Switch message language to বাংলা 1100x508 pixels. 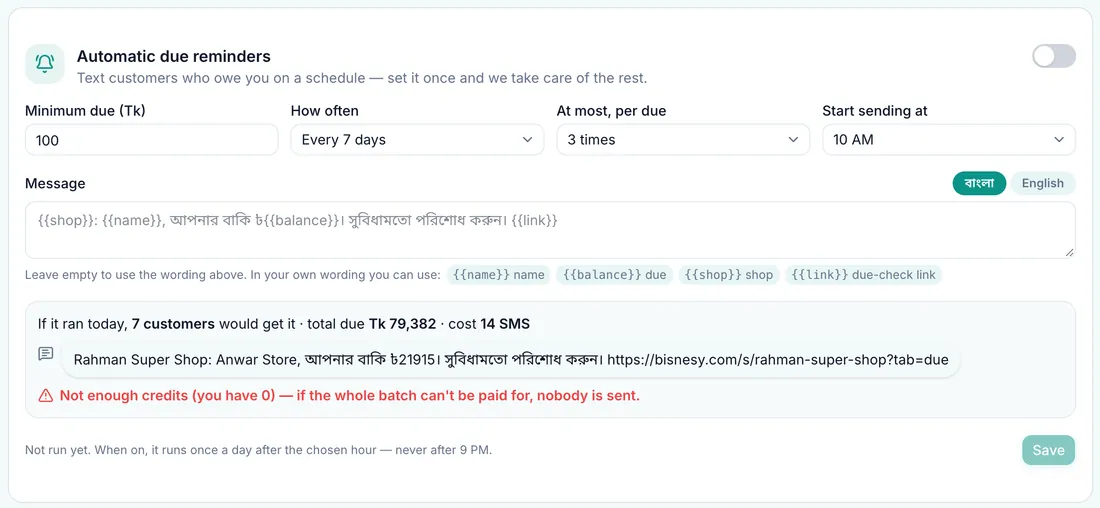pyautogui.click(x=979, y=183)
